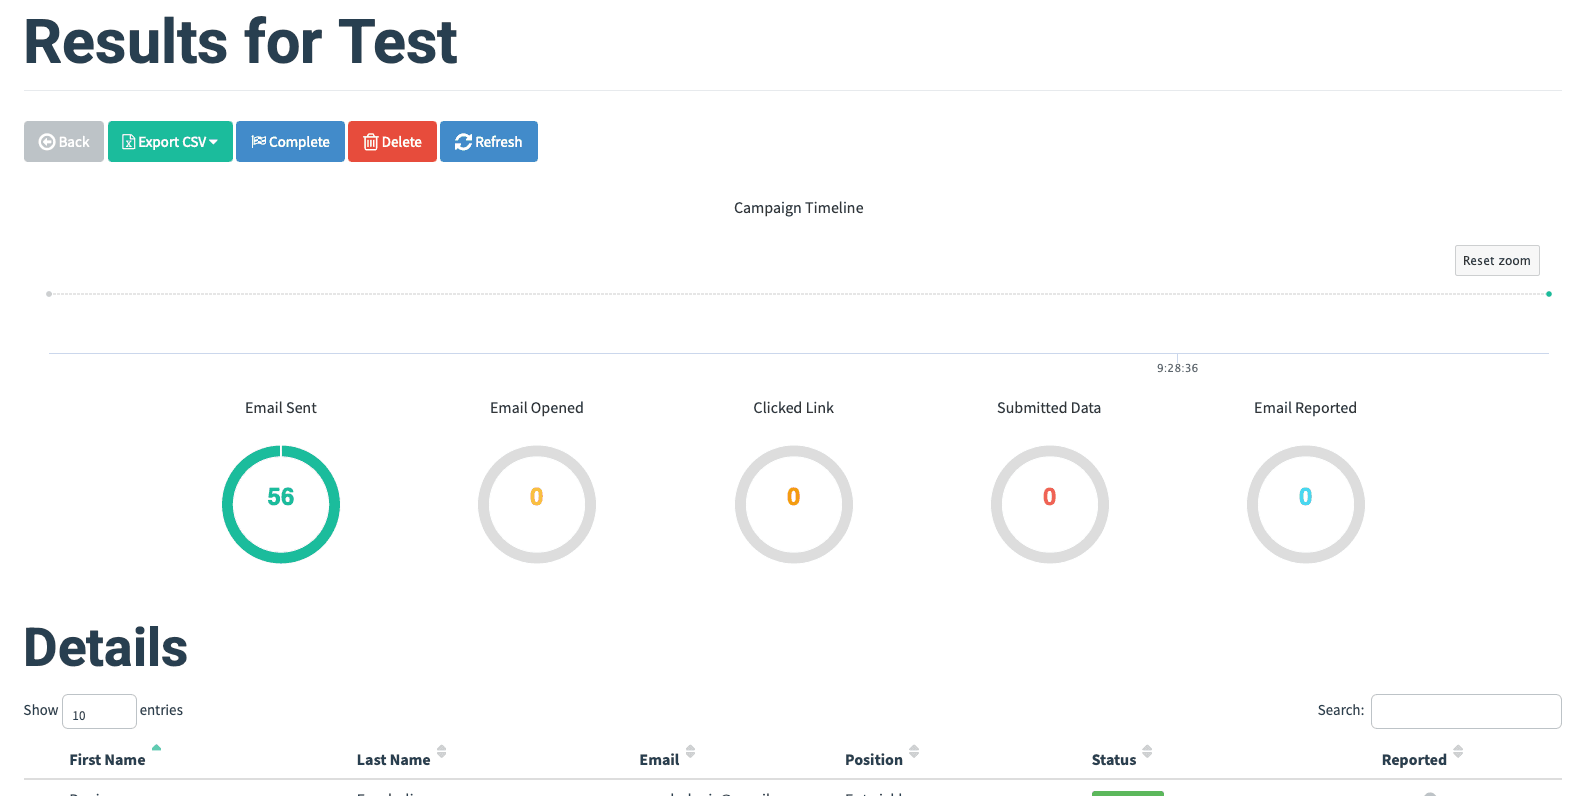1584x796 pixels.
Task: Click the Status sort arrows icon
Action: coord(1147,751)
